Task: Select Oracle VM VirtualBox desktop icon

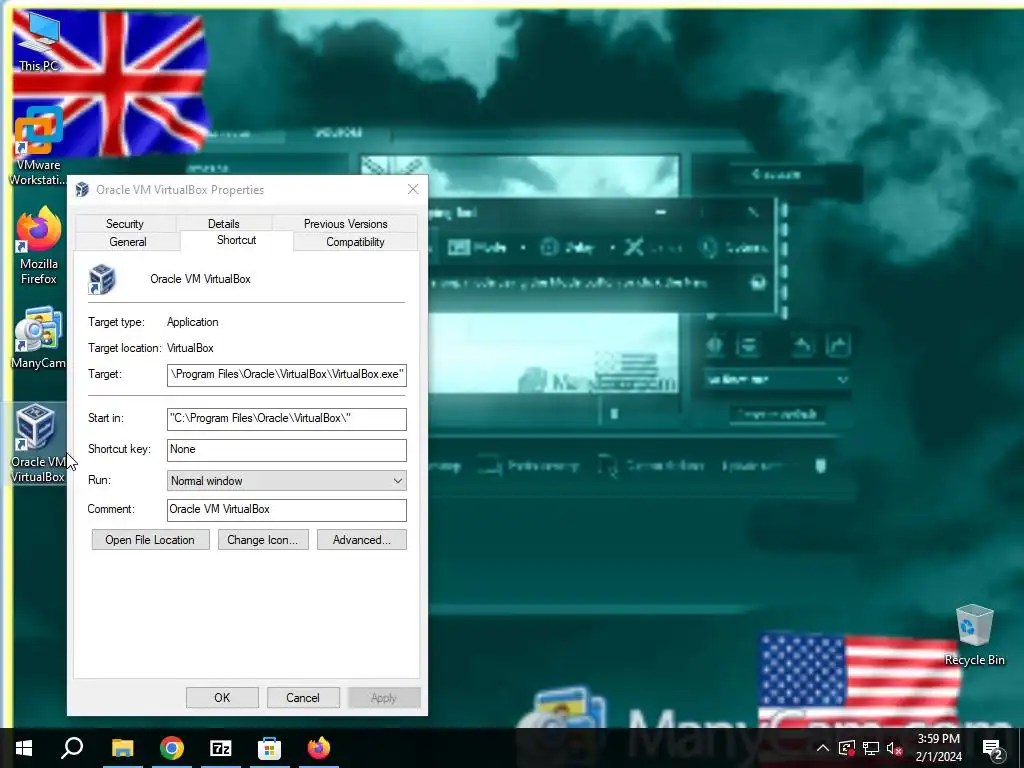Action: [38, 444]
